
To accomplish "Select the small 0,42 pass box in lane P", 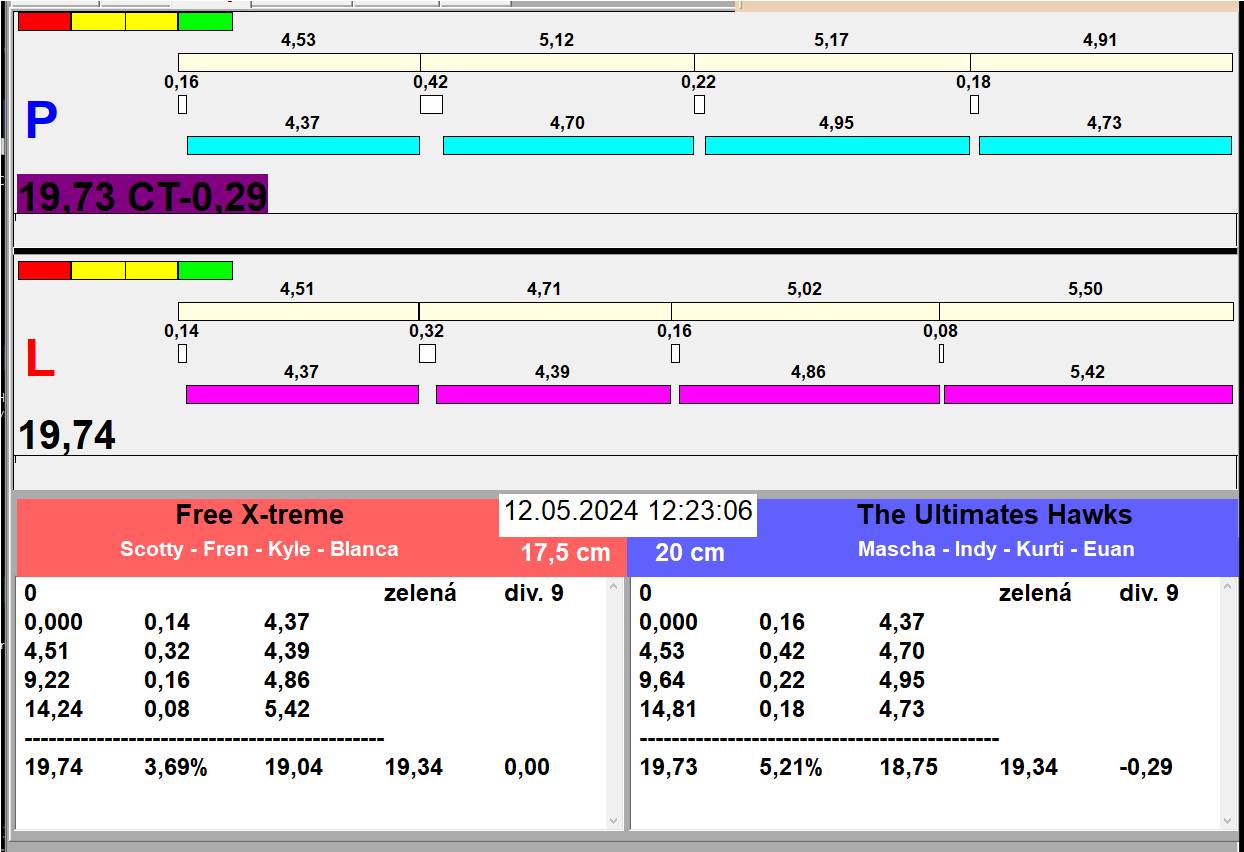I will [x=431, y=105].
